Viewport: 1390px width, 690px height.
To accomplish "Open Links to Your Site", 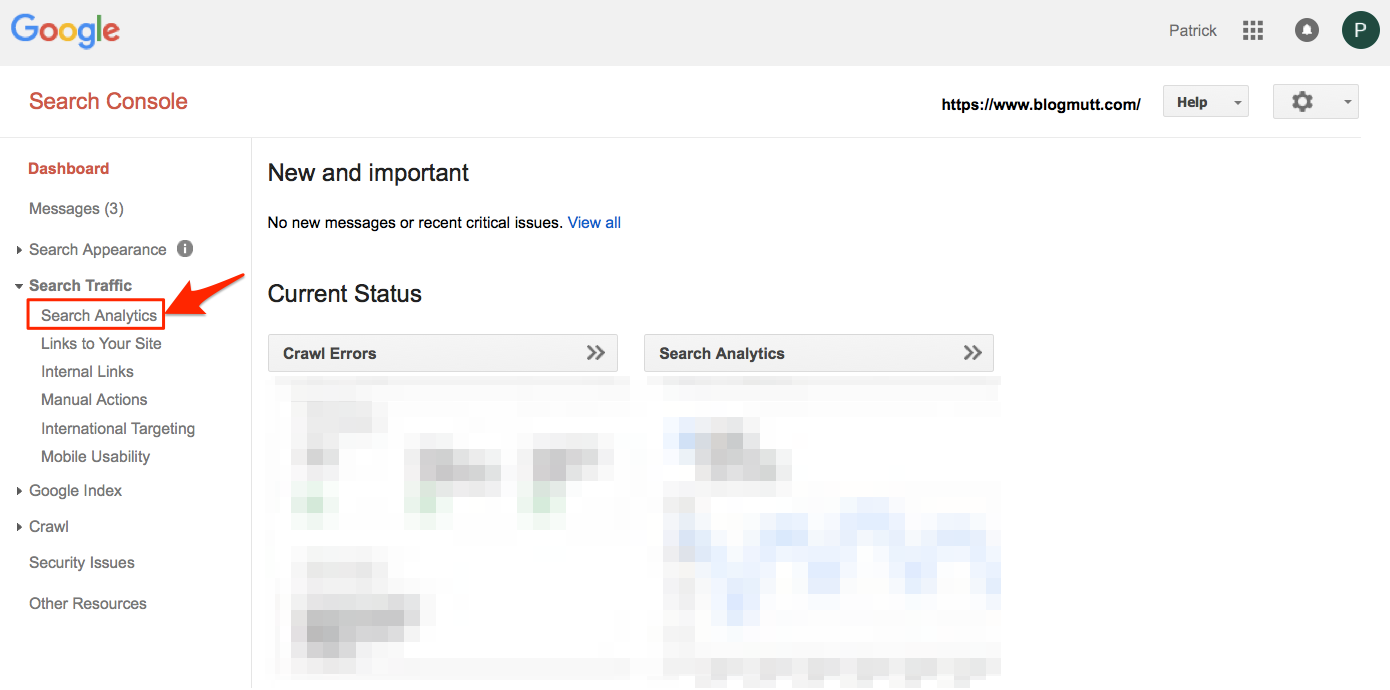I will coord(101,343).
